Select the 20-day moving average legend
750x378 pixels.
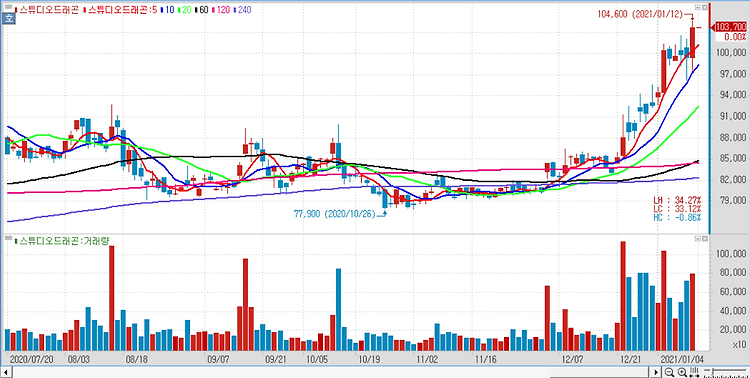click(185, 10)
